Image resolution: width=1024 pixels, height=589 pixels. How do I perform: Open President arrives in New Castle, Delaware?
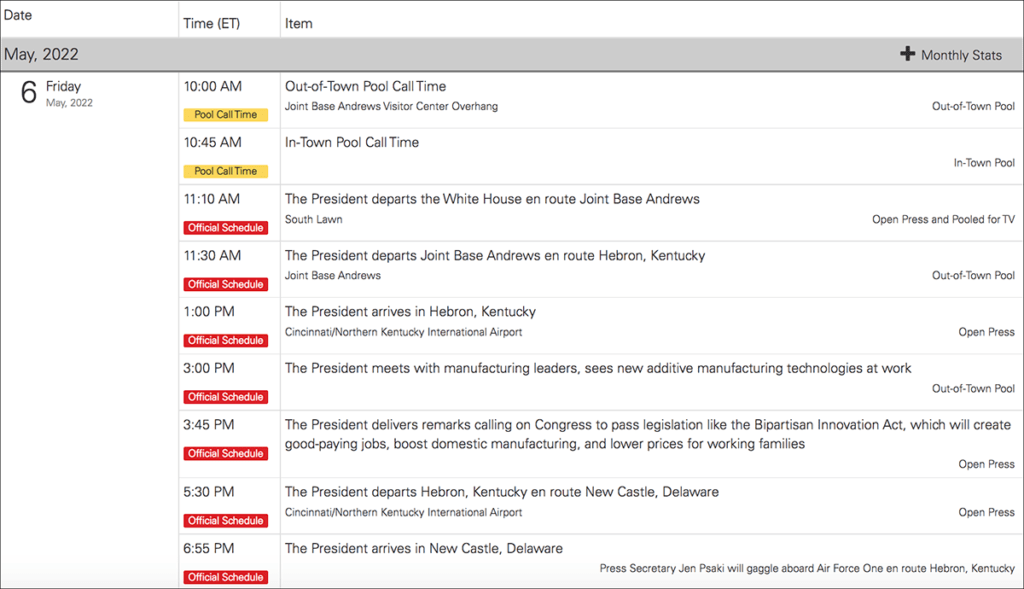[423, 549]
